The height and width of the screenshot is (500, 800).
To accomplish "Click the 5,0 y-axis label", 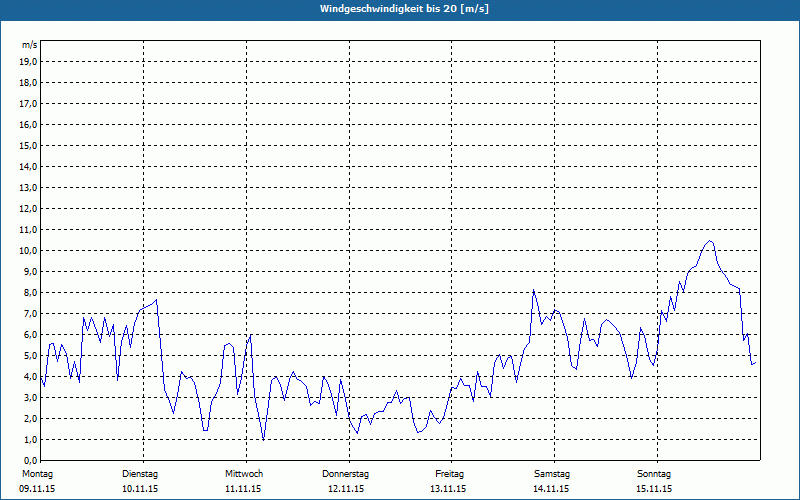I will [x=29, y=356].
